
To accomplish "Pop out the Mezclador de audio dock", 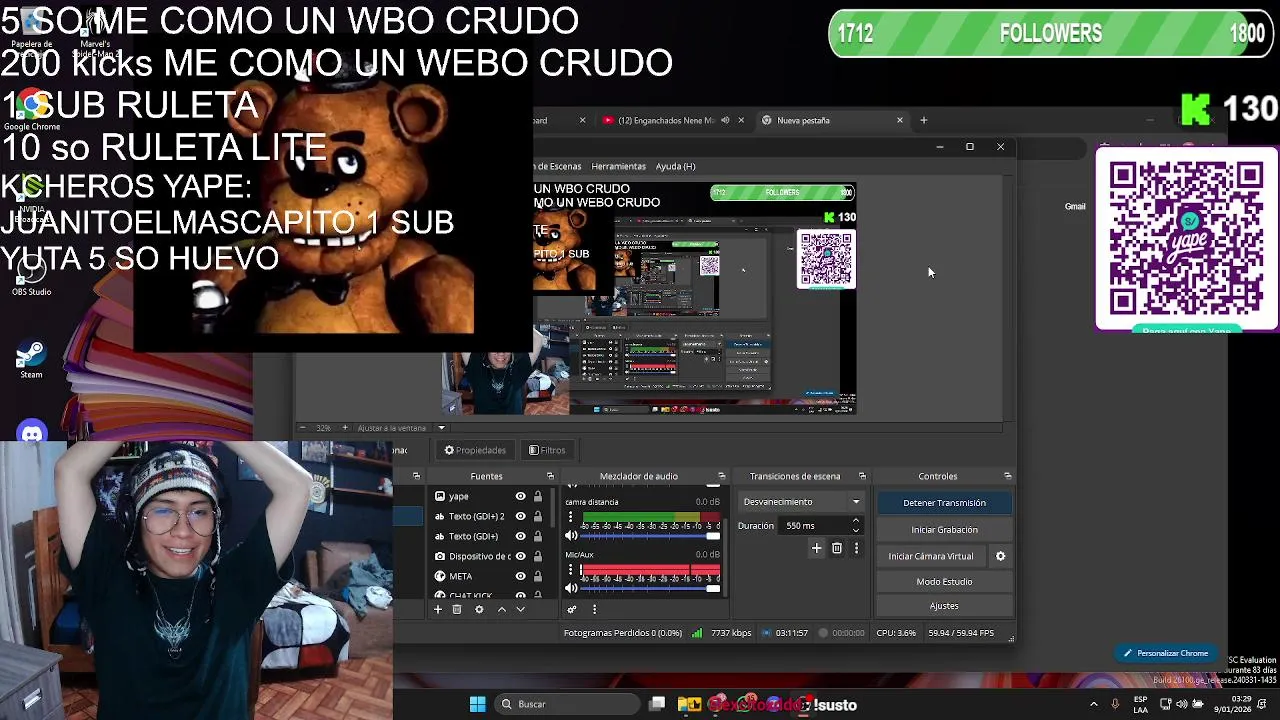I will (721, 476).
